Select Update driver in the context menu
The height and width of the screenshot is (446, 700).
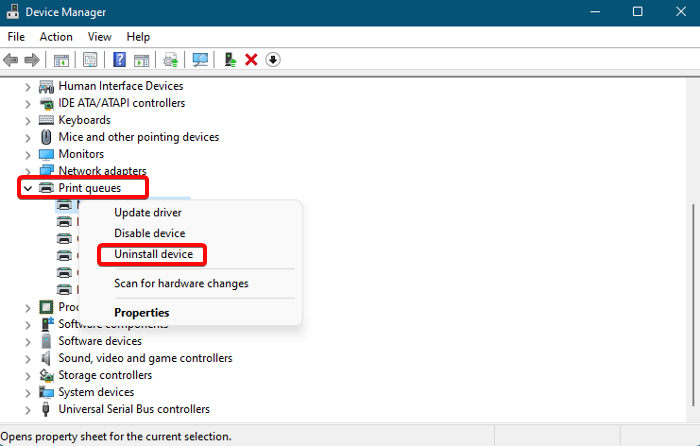pyautogui.click(x=148, y=212)
